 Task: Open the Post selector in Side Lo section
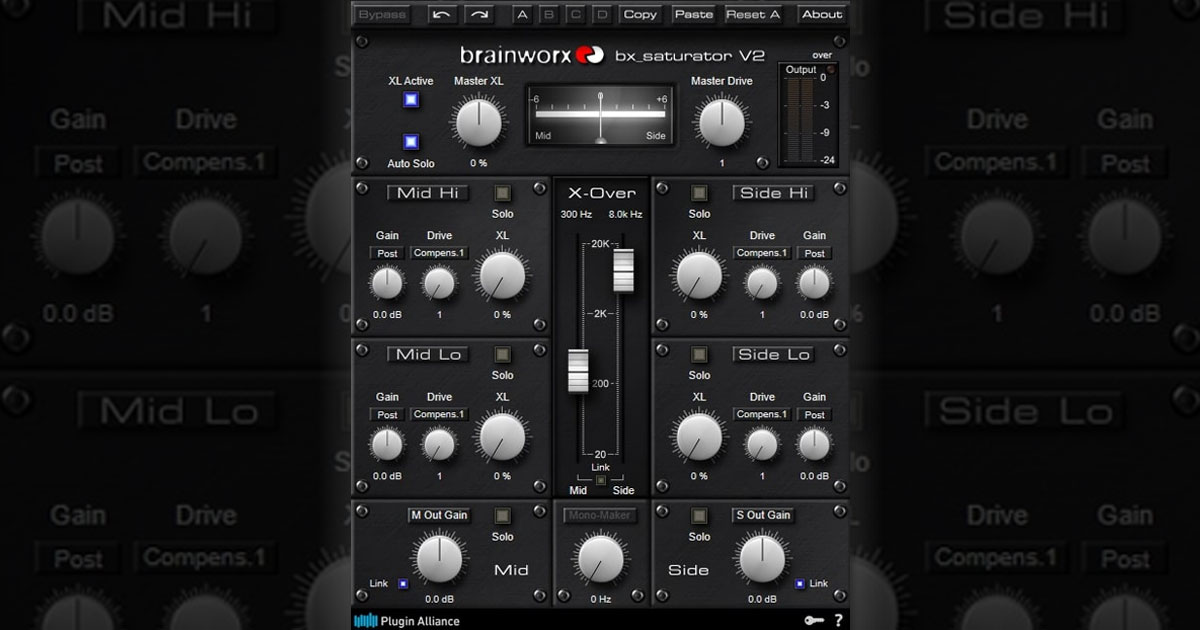pyautogui.click(x=815, y=414)
